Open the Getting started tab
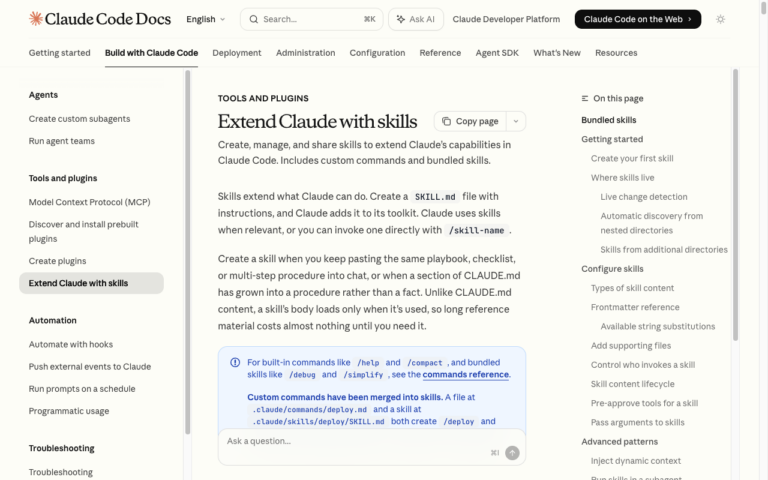768x480 pixels. (x=59, y=52)
